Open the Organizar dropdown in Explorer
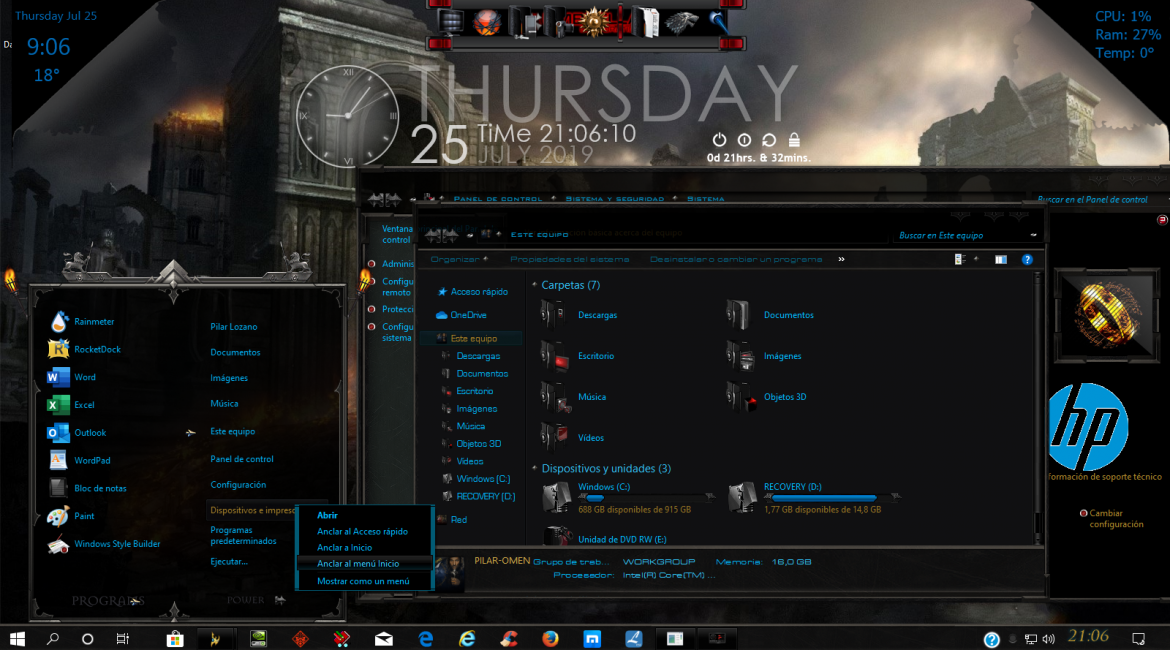The width and height of the screenshot is (1170, 650). [x=459, y=259]
